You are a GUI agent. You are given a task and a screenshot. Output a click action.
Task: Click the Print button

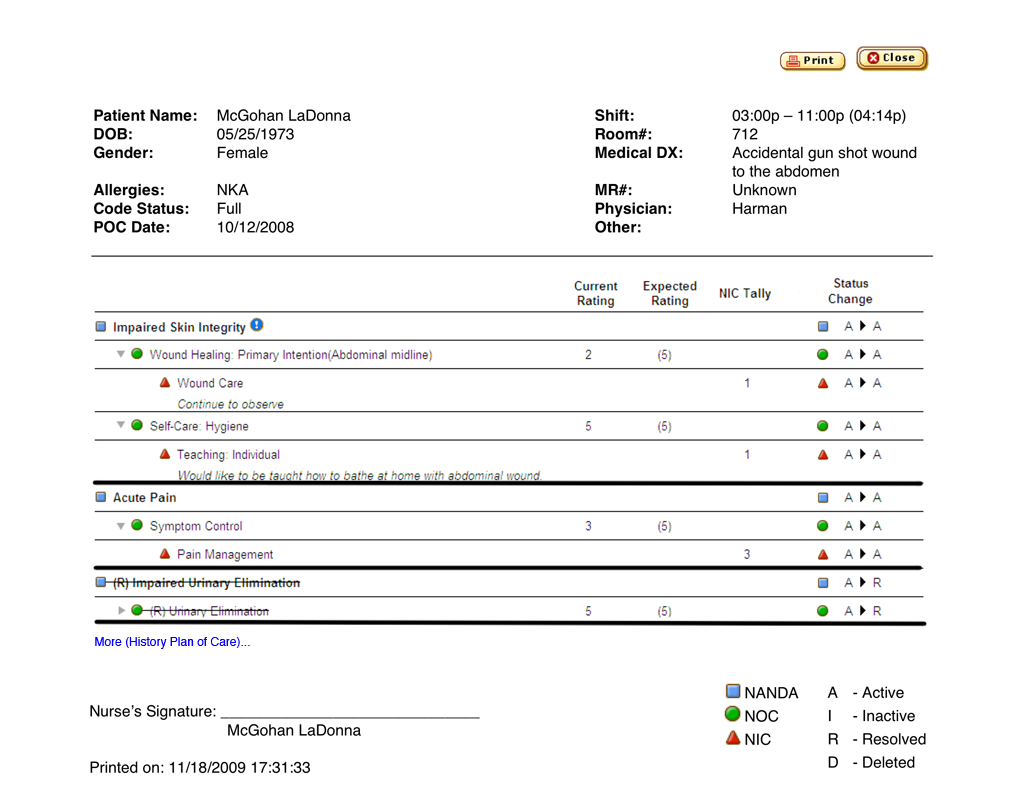click(x=812, y=60)
